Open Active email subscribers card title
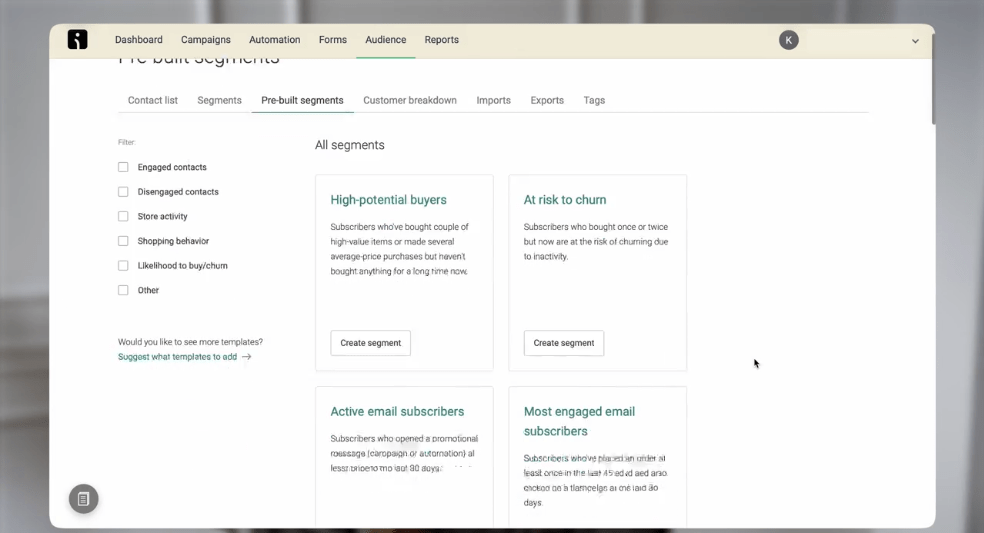The height and width of the screenshot is (533, 984). tap(397, 411)
